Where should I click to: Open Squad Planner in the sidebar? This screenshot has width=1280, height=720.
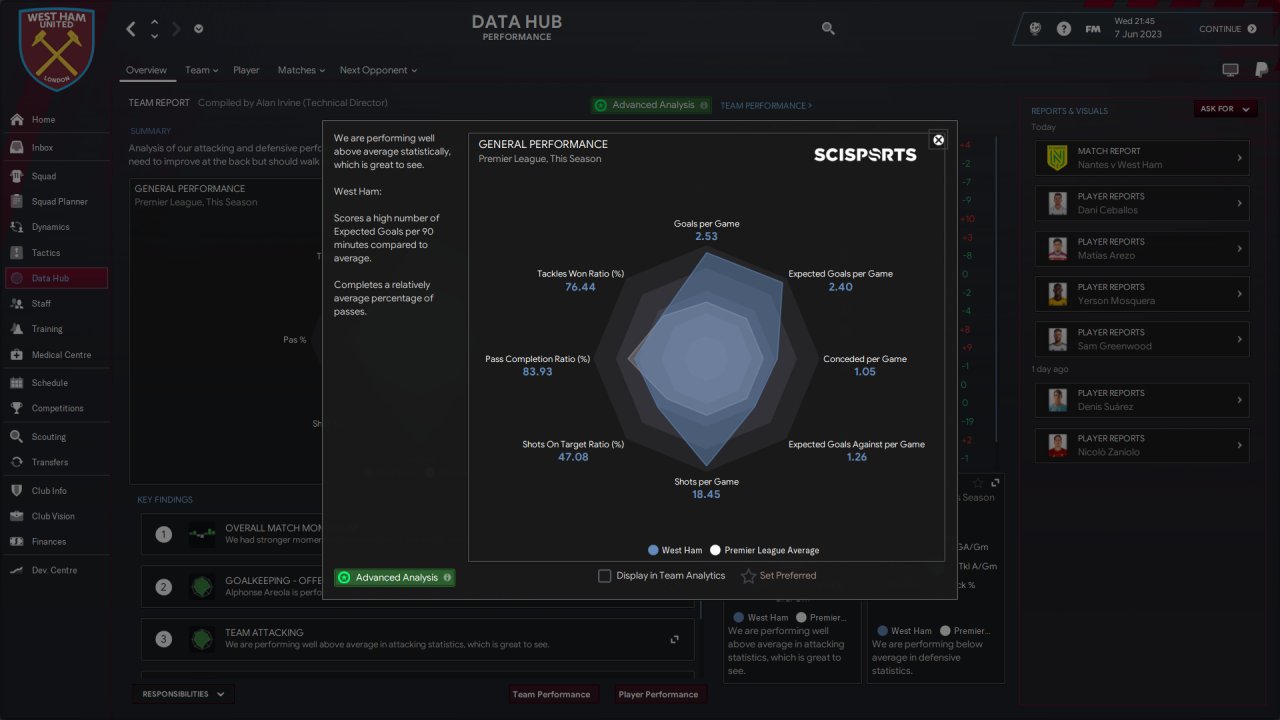55,202
